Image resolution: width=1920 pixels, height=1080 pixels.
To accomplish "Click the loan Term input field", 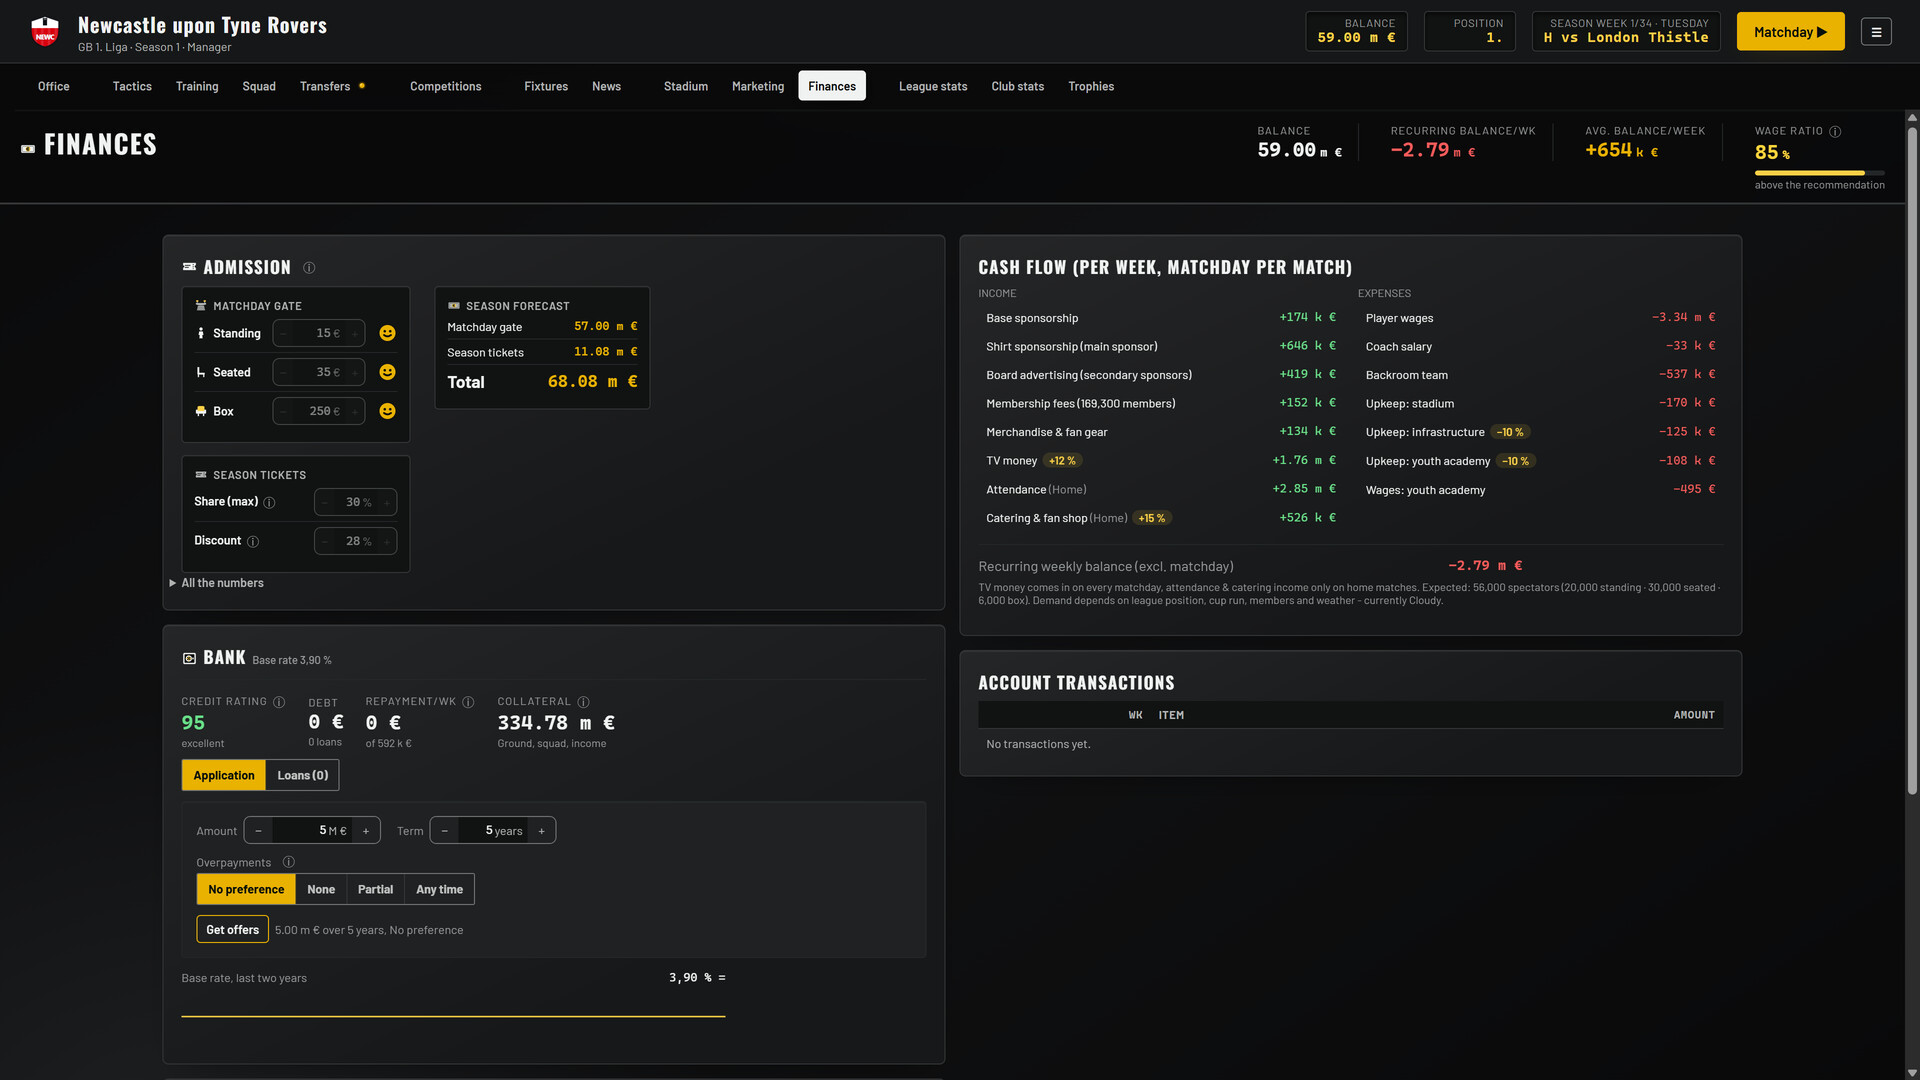I will coord(493,831).
